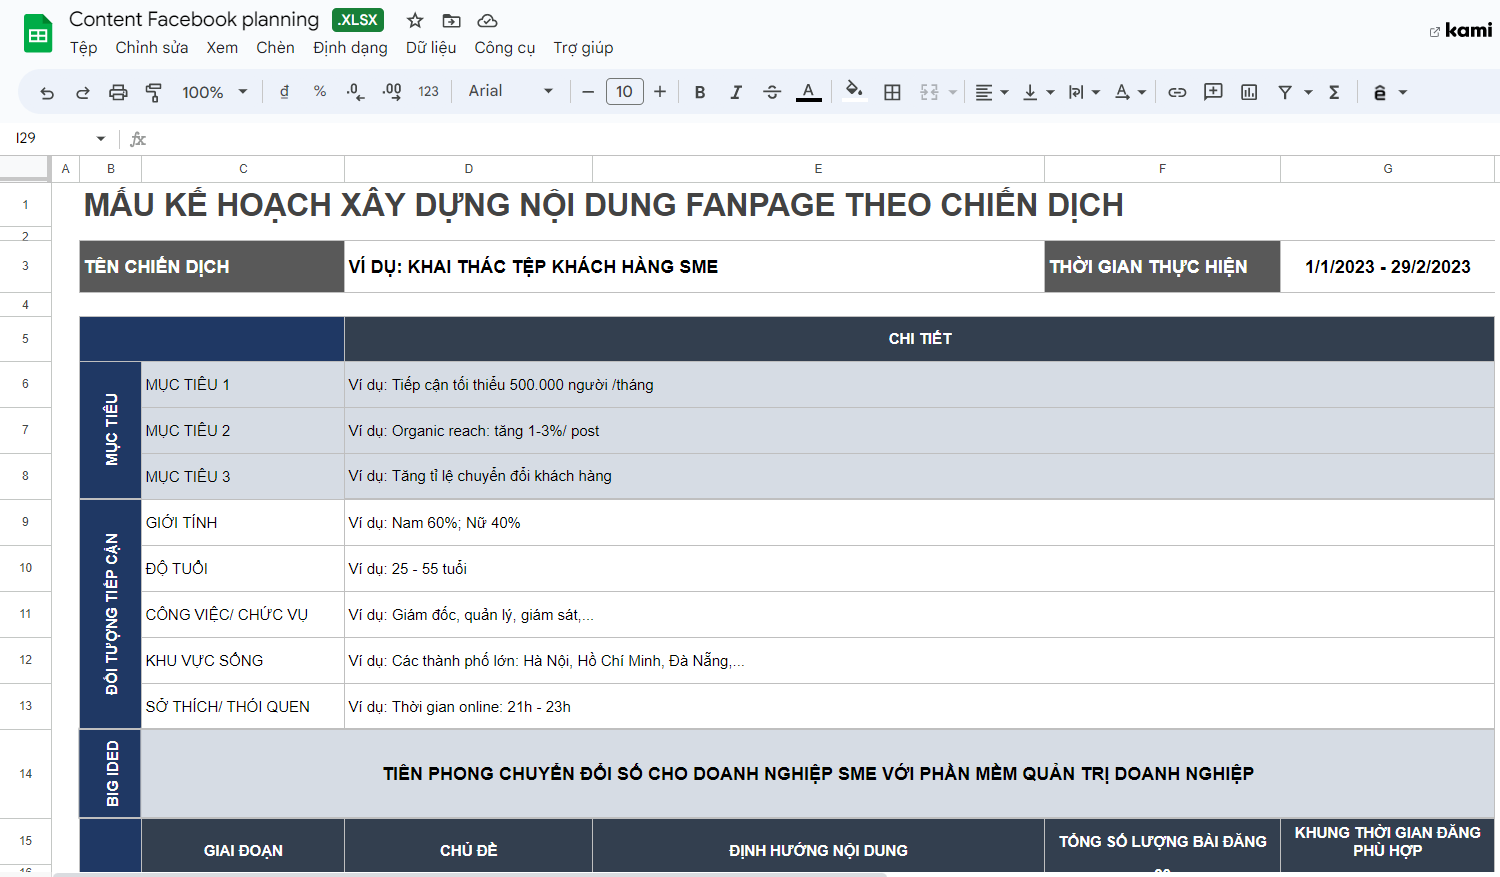Toggle italic formatting
Viewport: 1500px width, 877px height.
click(736, 92)
